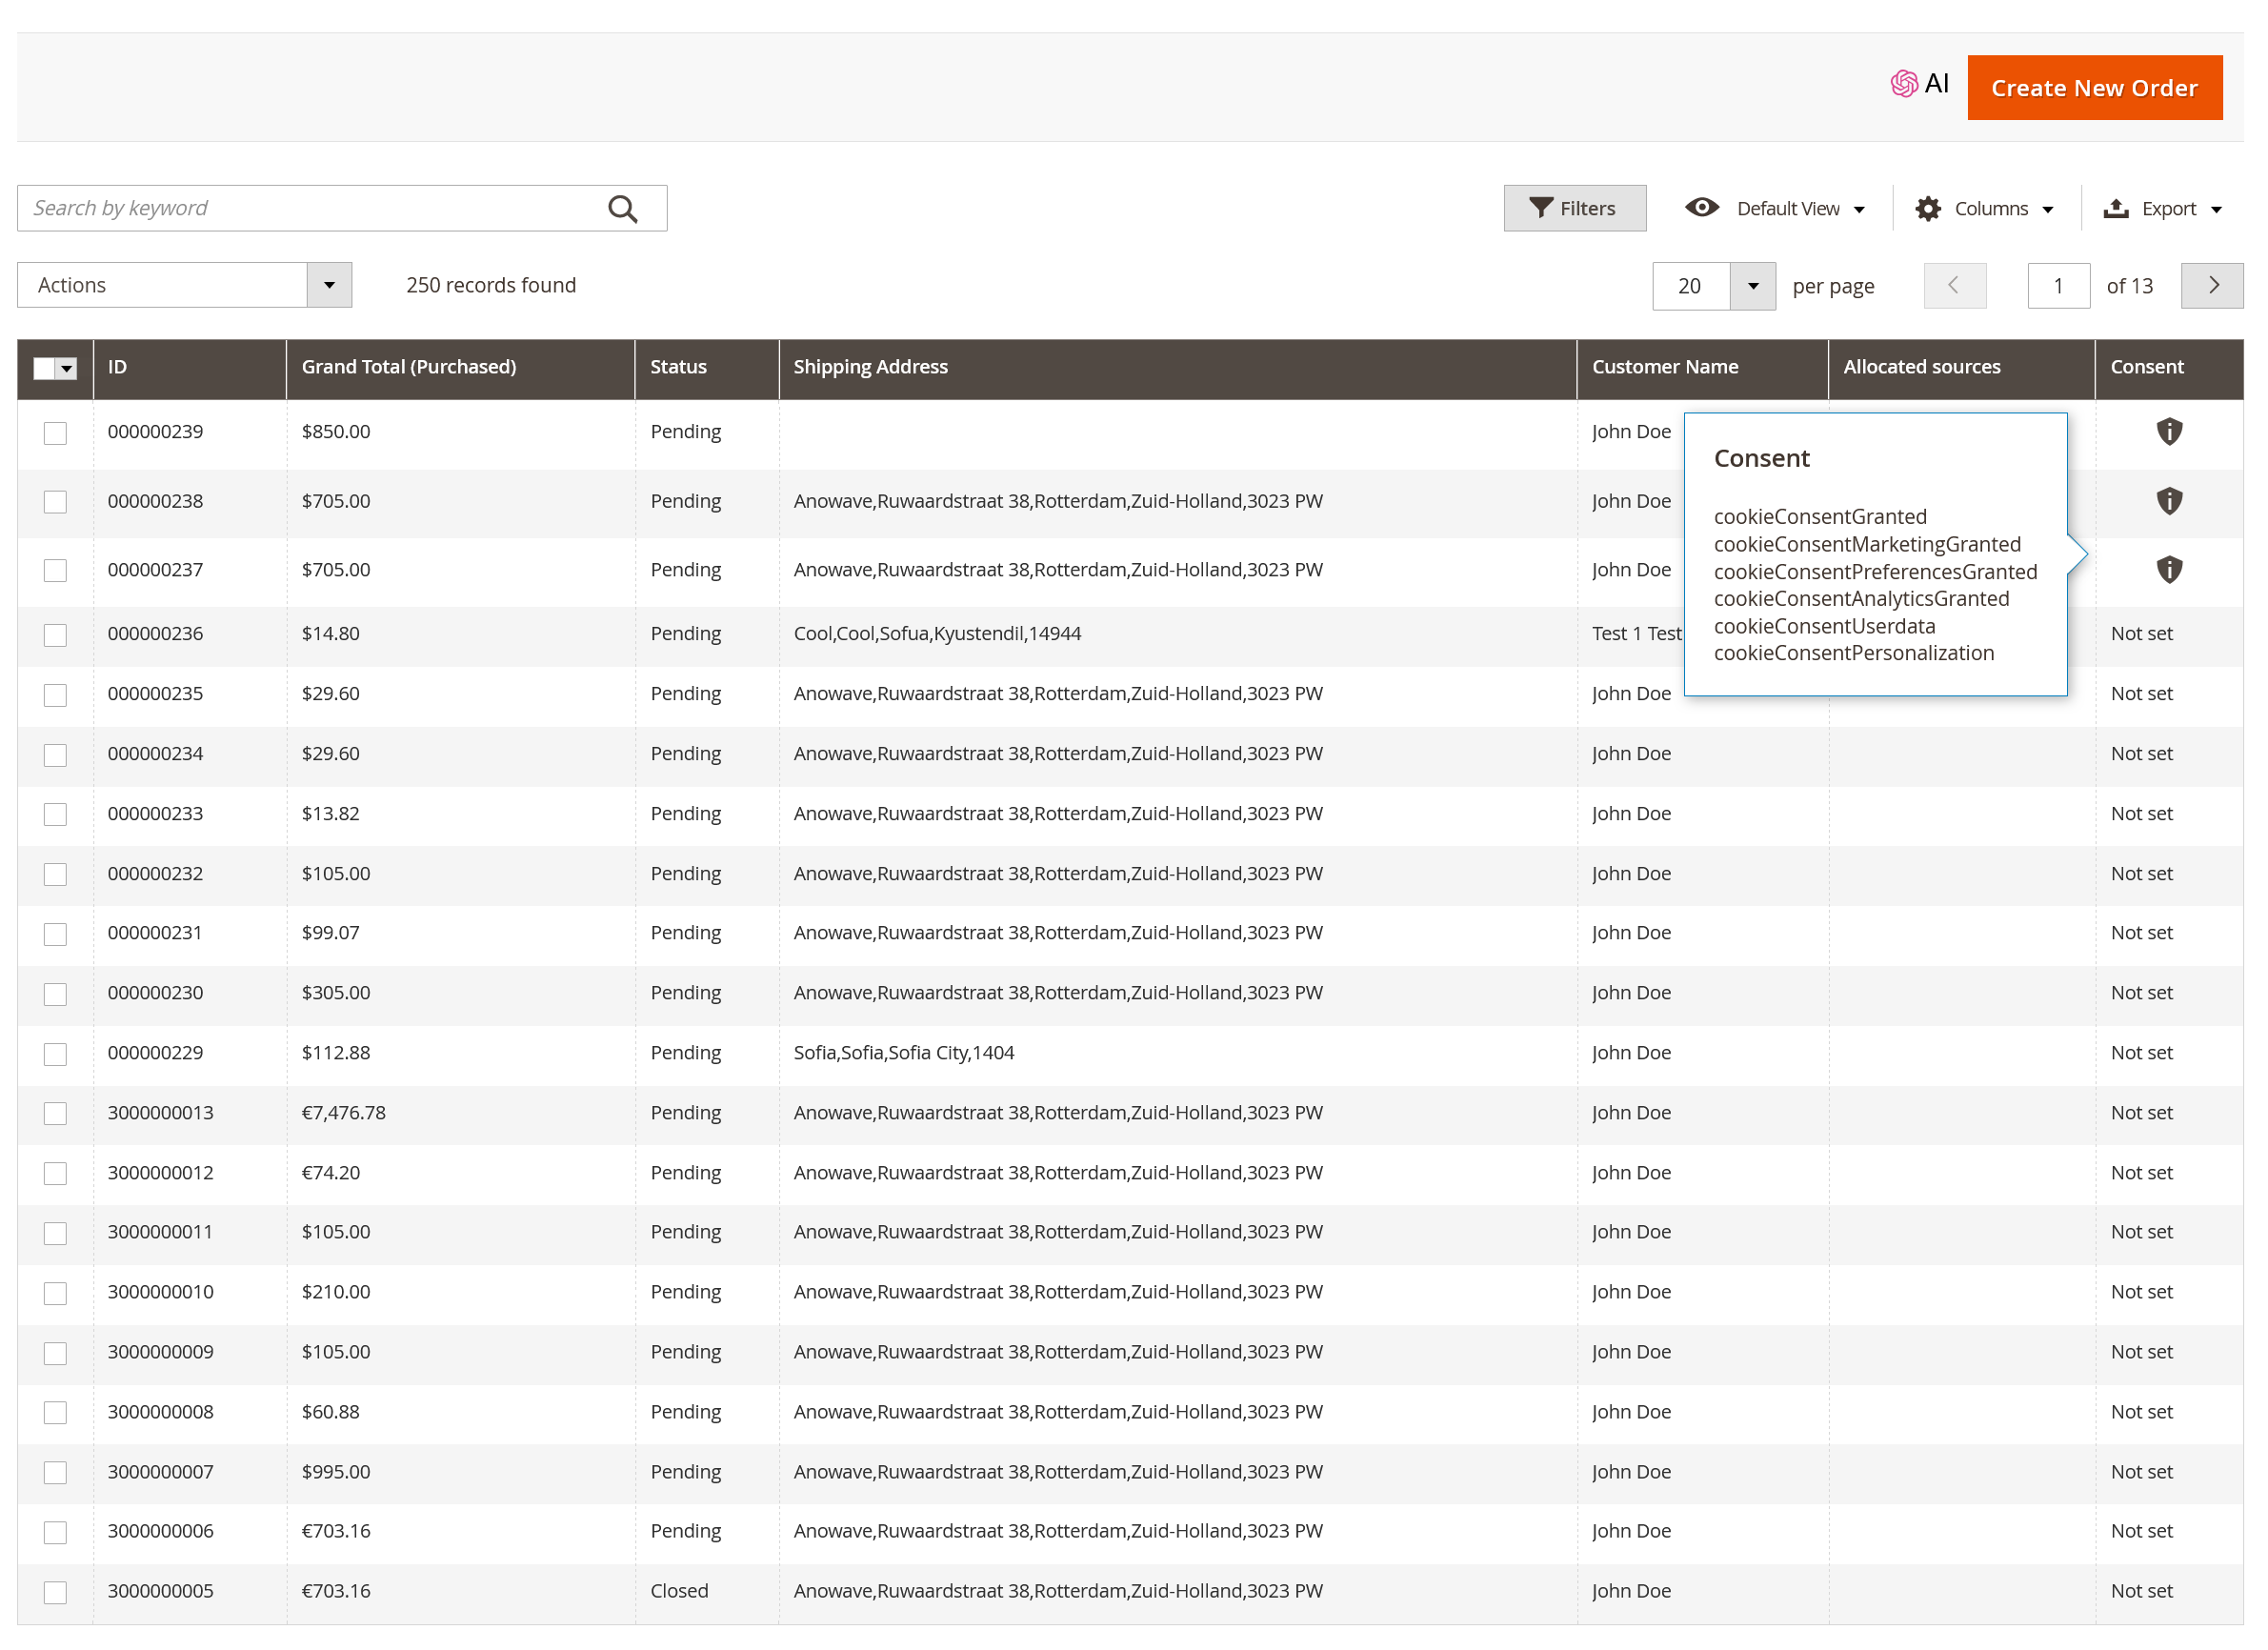2268x1650 pixels.
Task: Click the Consent column header
Action: point(2168,367)
